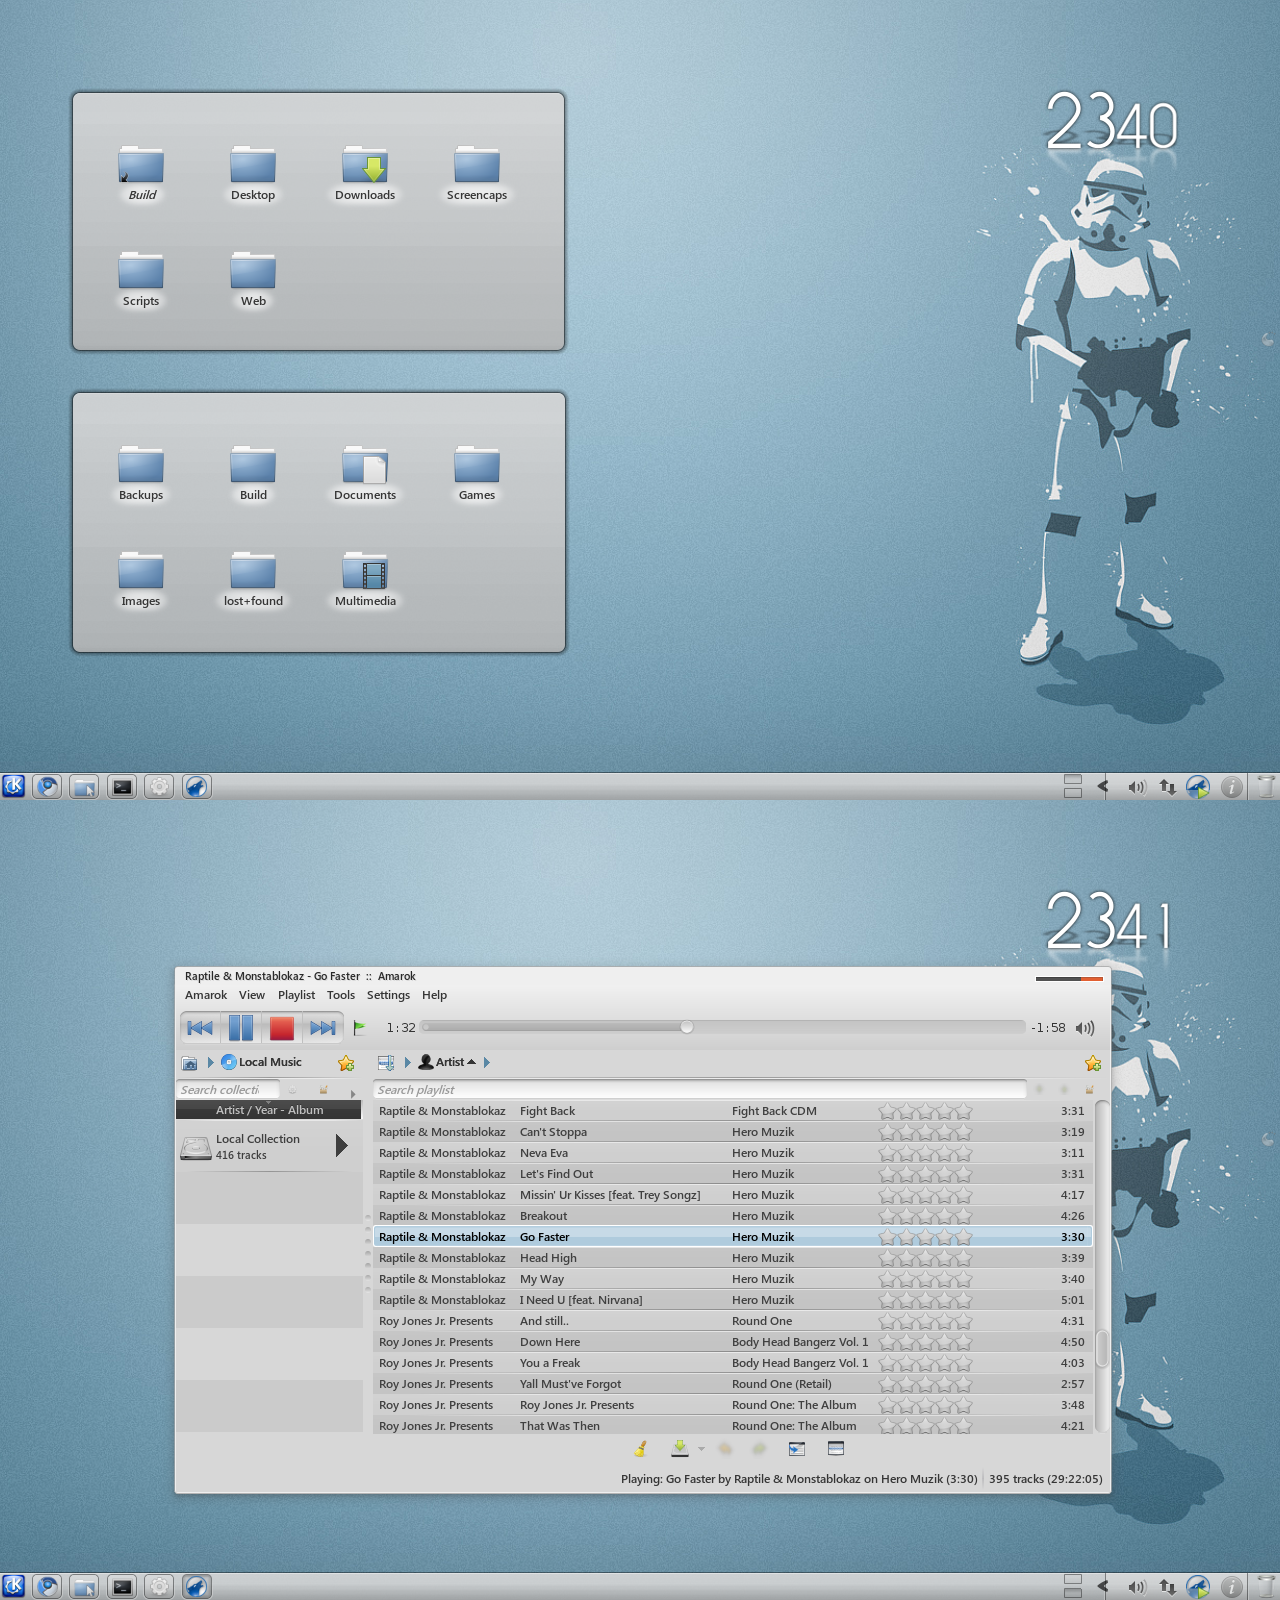Click the 395 tracks total in status bar
Viewport: 1280px width, 1600px height.
pos(1046,1479)
